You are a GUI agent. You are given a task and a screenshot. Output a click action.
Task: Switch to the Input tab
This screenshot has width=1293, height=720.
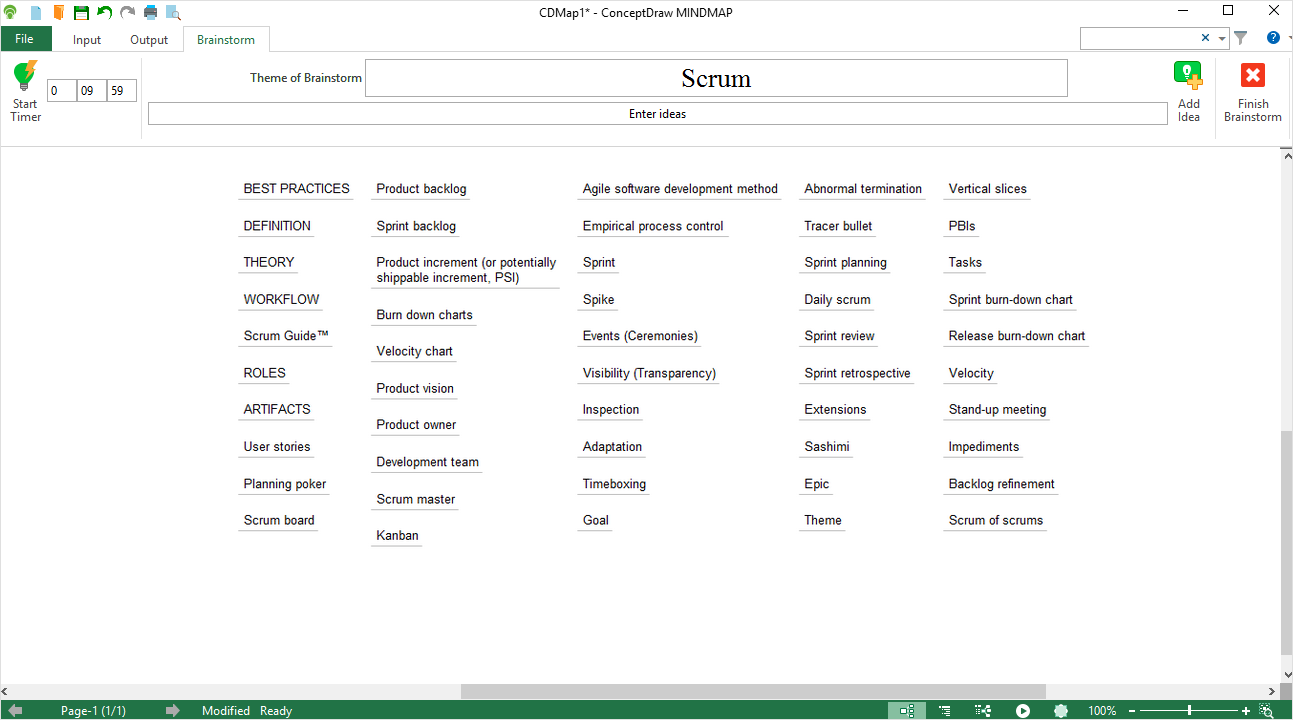tap(87, 40)
